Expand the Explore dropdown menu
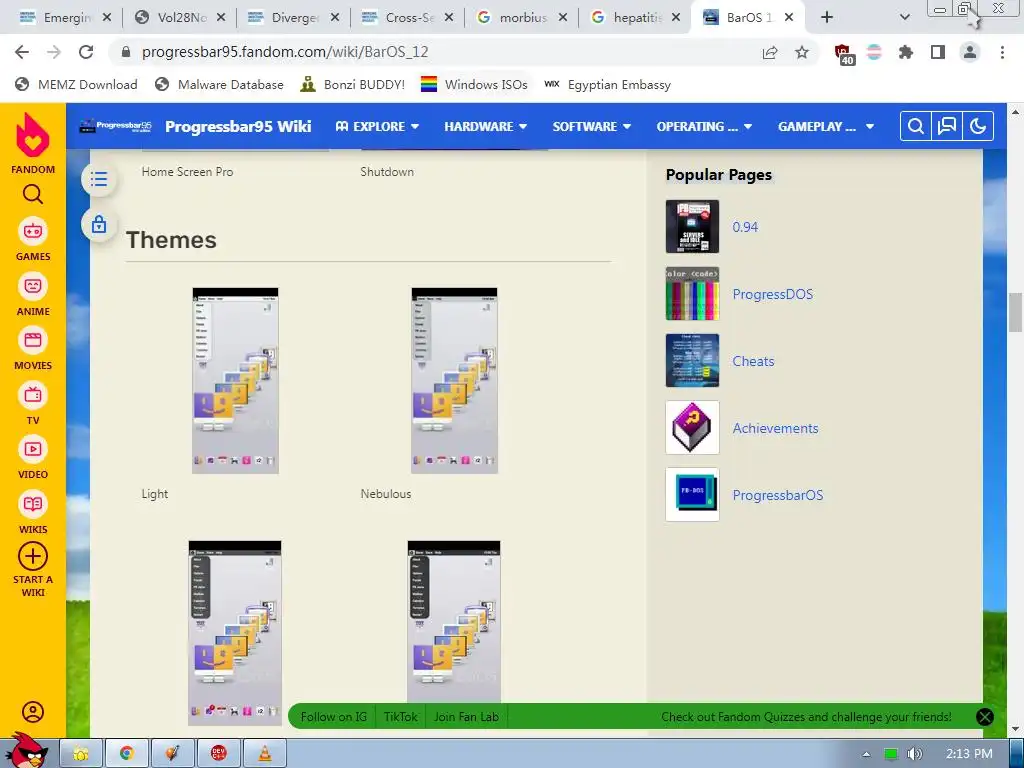This screenshot has width=1024, height=768. click(377, 126)
